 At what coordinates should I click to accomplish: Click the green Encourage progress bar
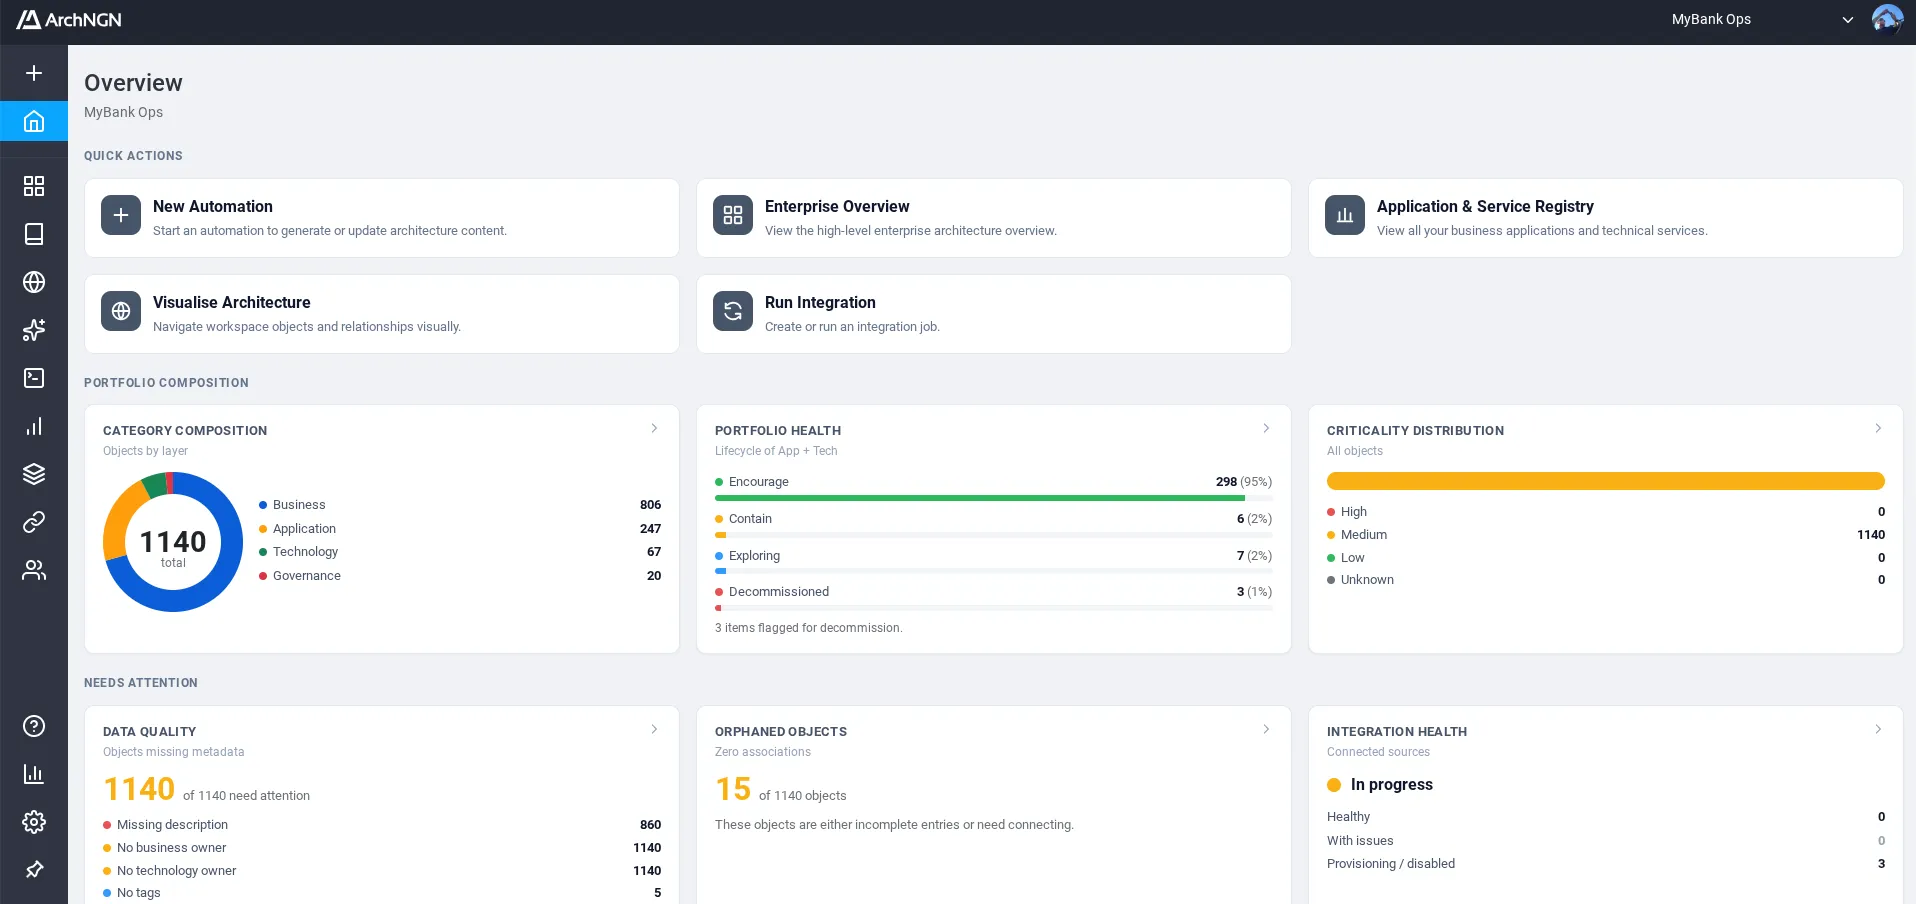tap(980, 498)
